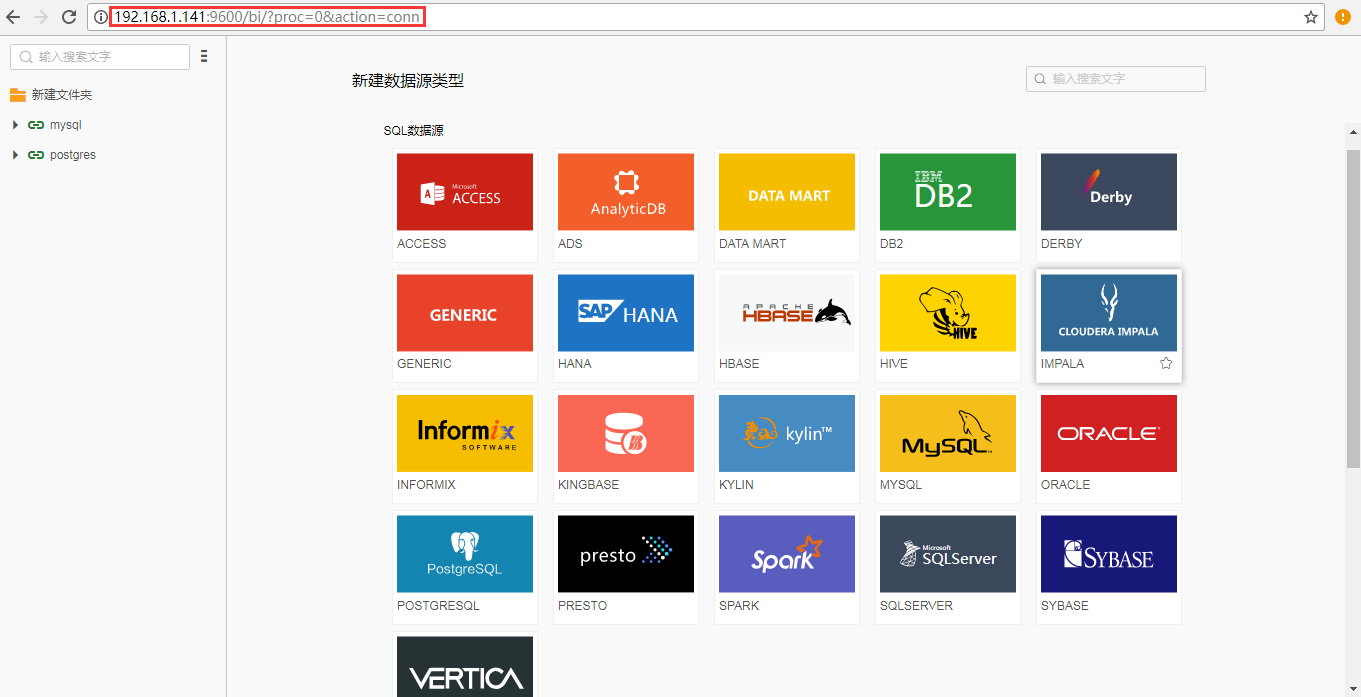
Task: Focus the sidebar search text box
Action: coord(99,57)
